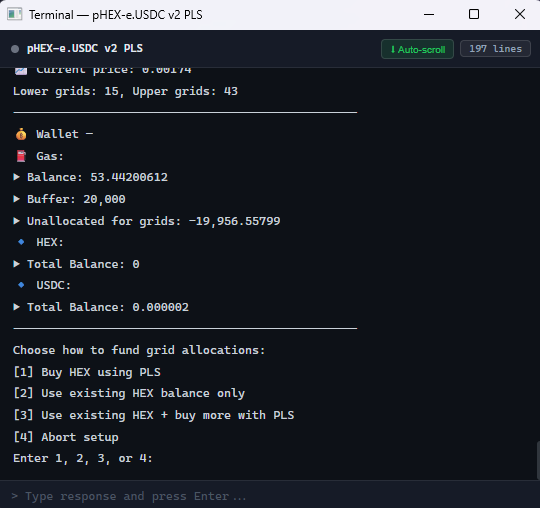
Task: Click the money bag Wallet icon
Action: click(21, 134)
